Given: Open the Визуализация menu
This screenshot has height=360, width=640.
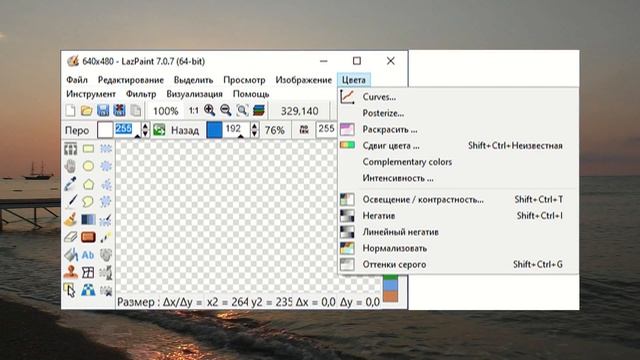Looking at the screenshot, I should (x=194, y=94).
